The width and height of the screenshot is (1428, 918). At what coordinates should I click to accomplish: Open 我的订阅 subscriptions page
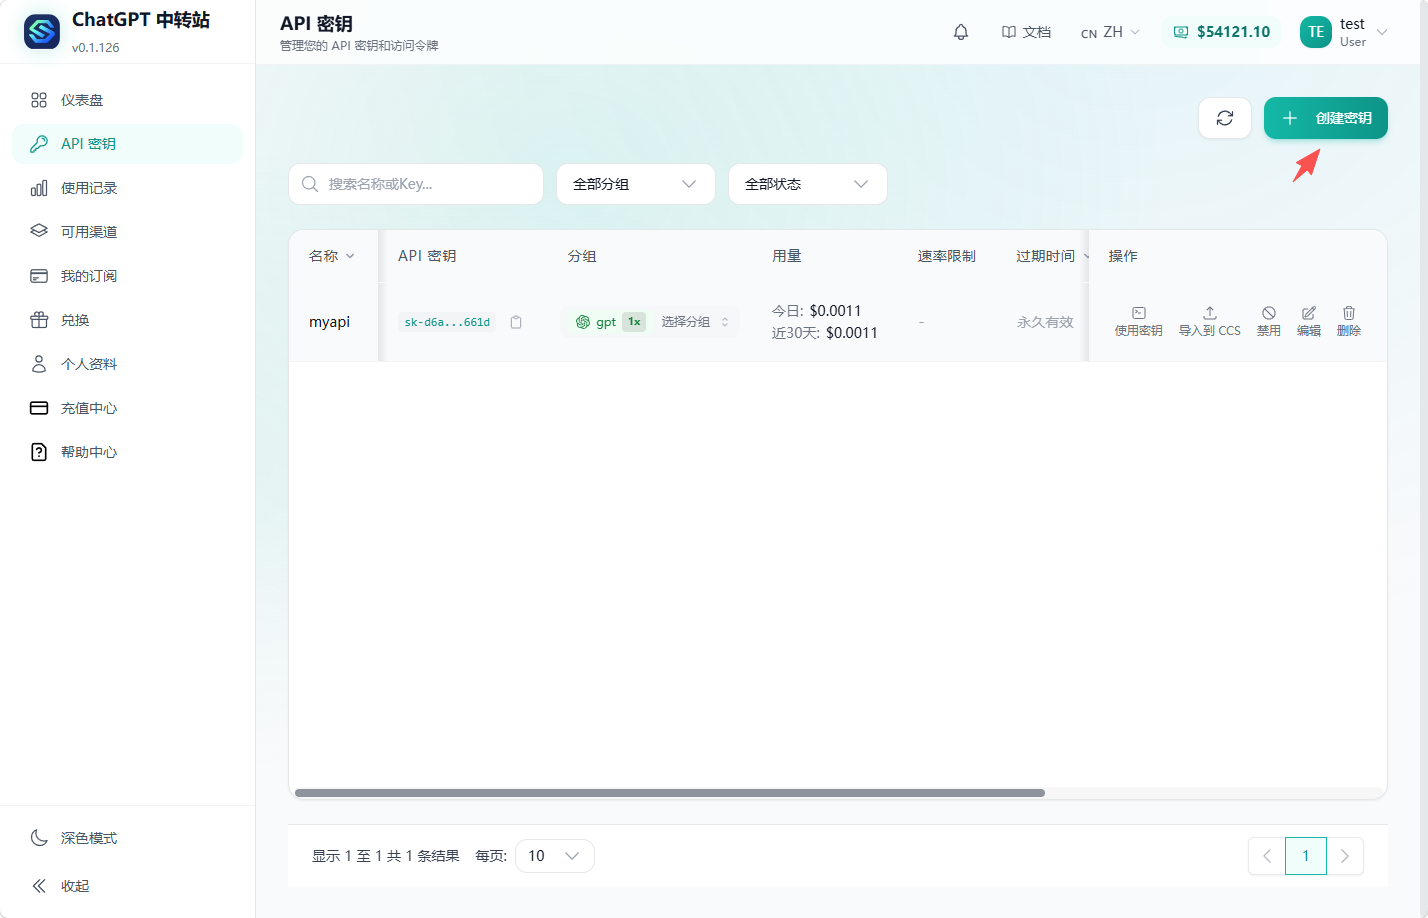click(x=127, y=276)
